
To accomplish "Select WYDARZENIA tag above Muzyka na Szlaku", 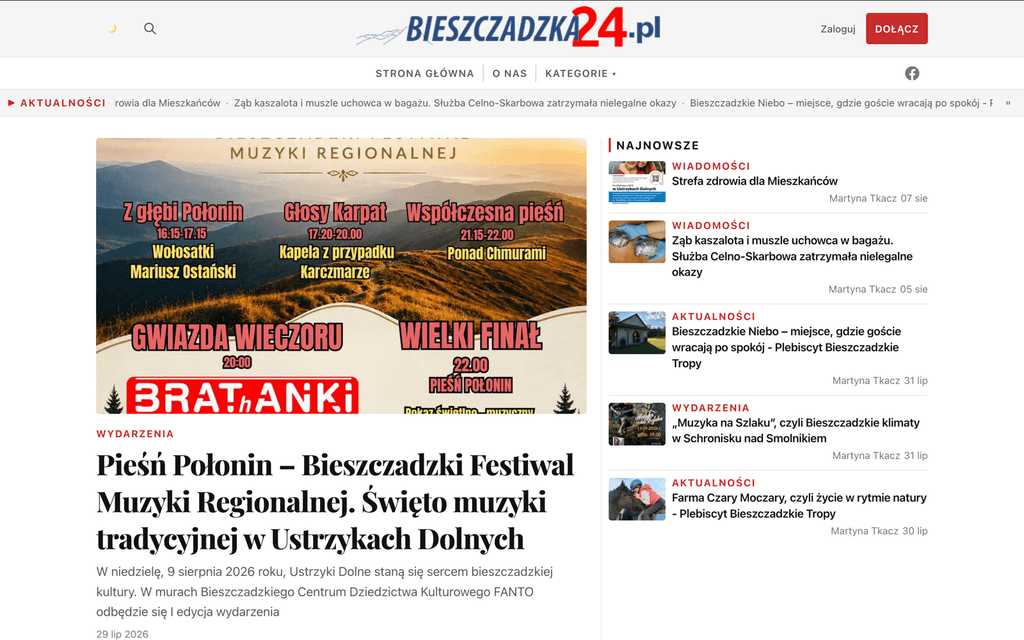I will (711, 408).
